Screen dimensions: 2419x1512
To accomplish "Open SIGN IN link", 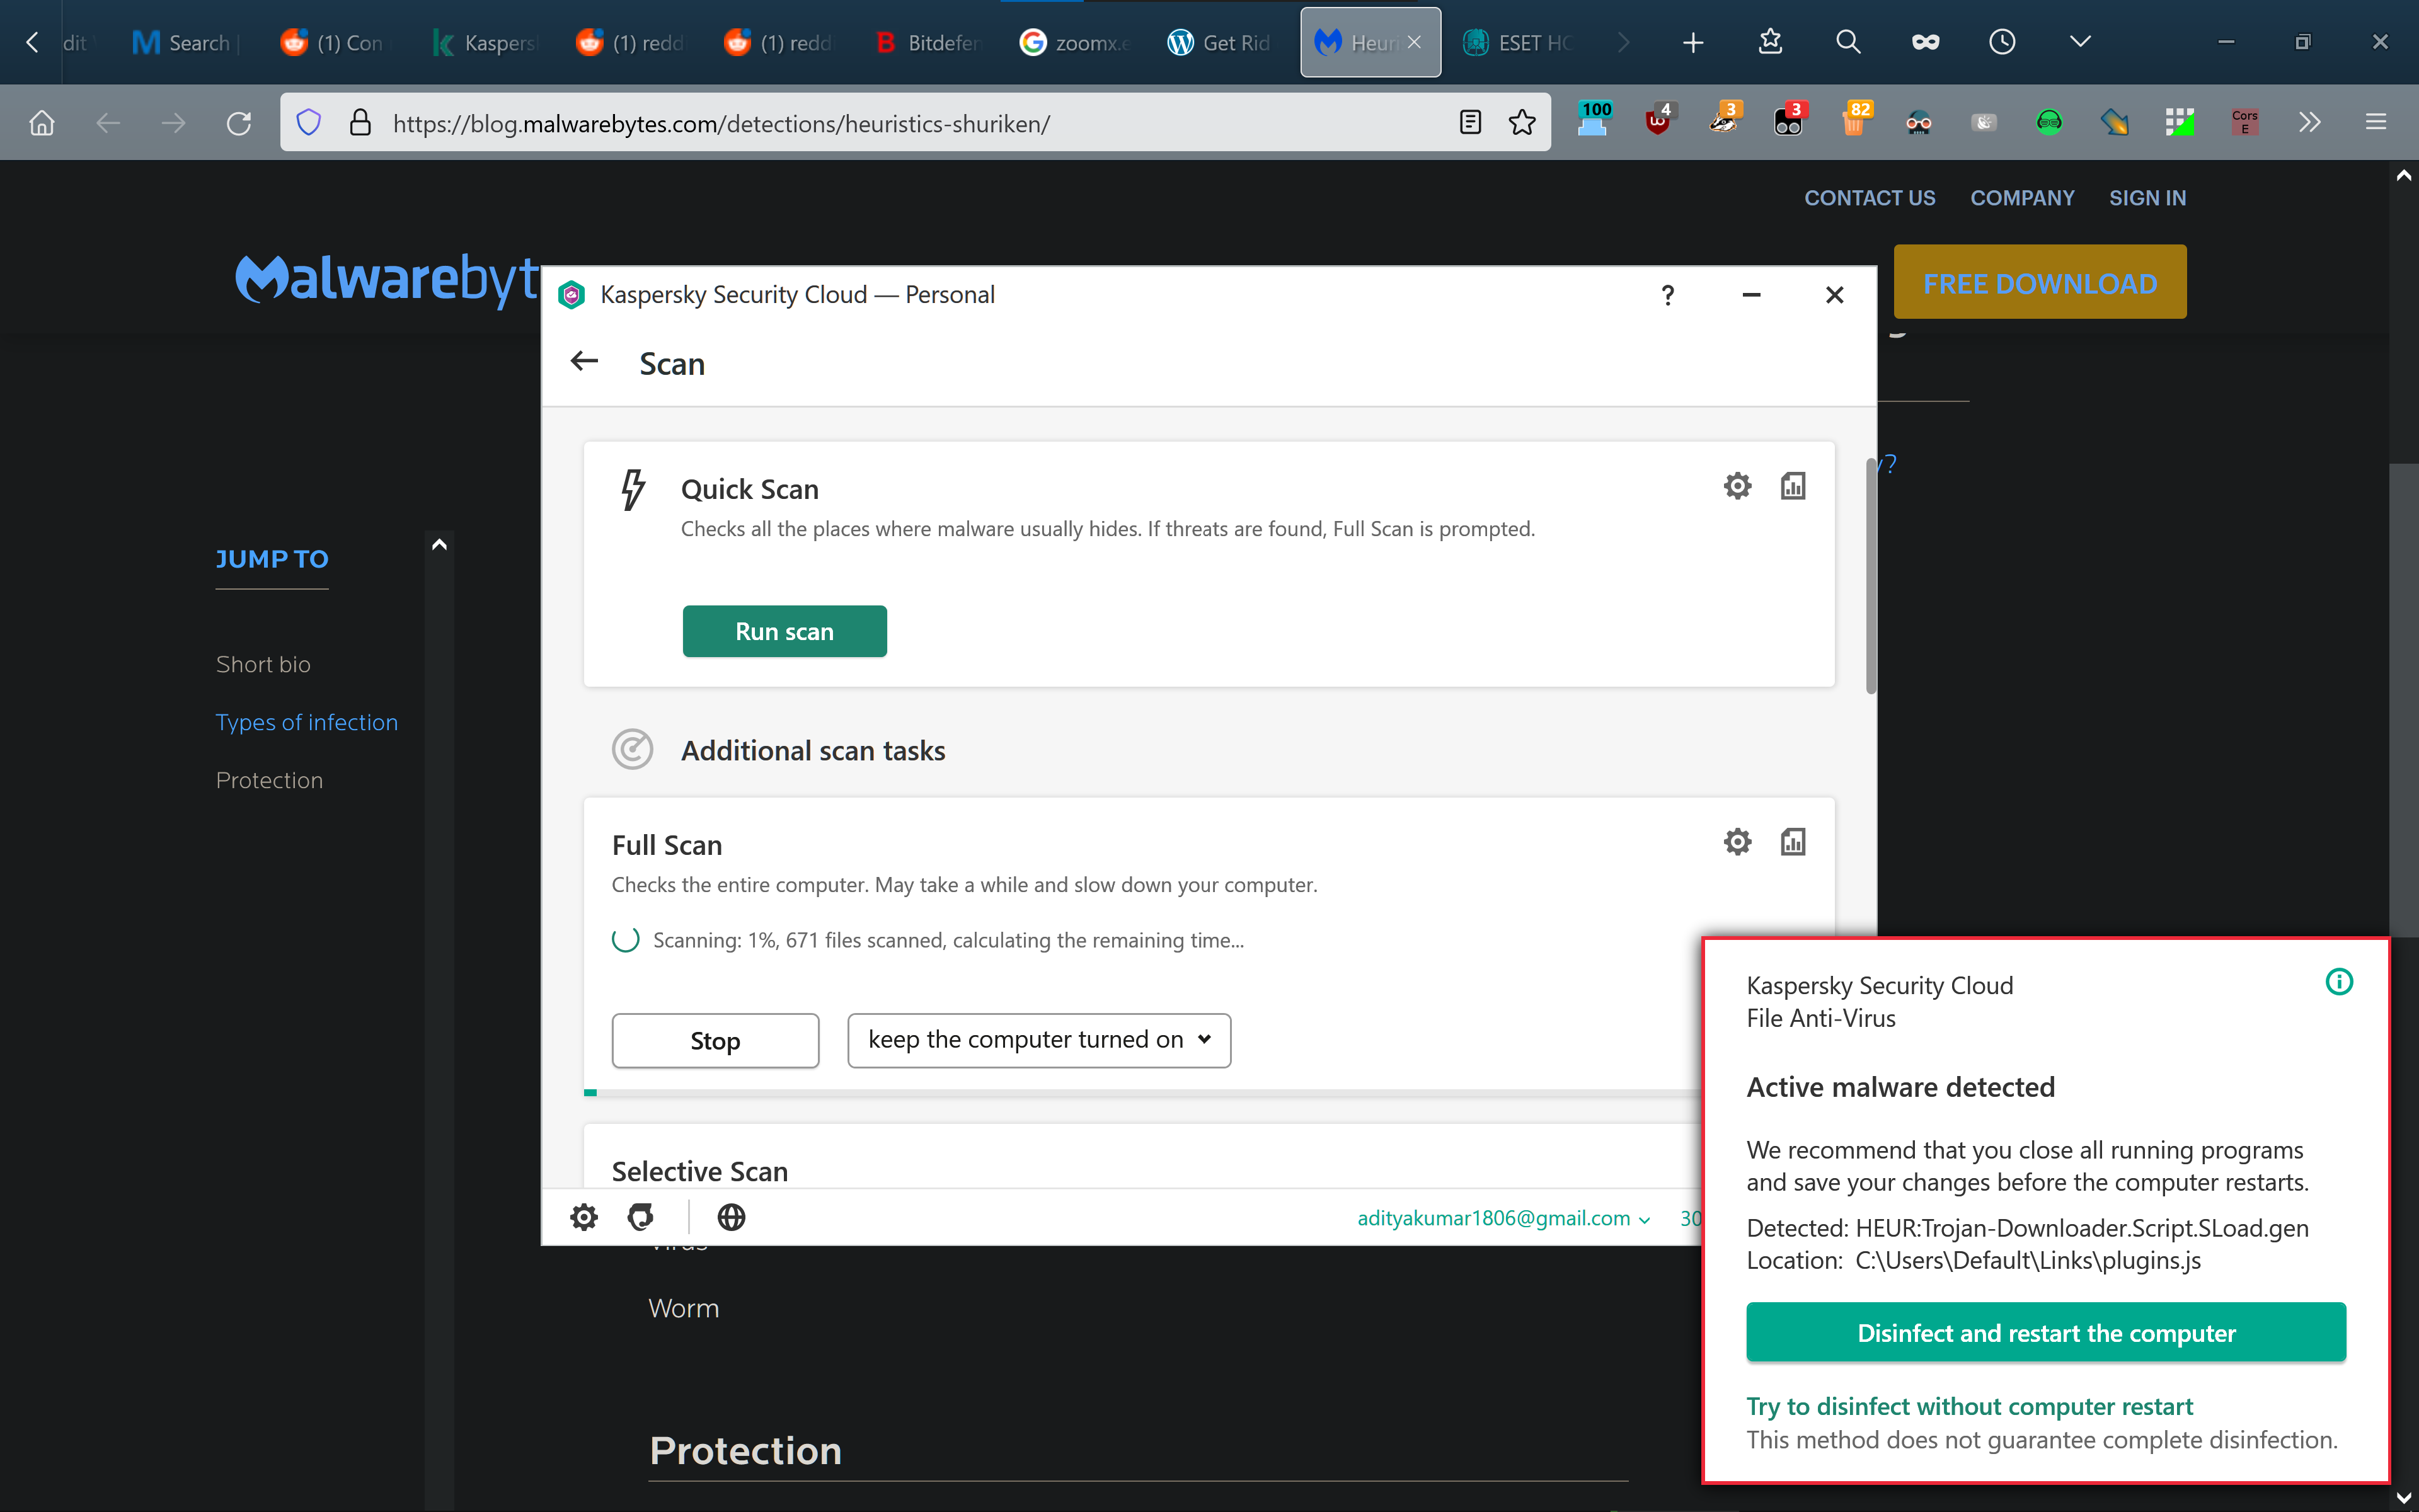I will click(x=2147, y=198).
